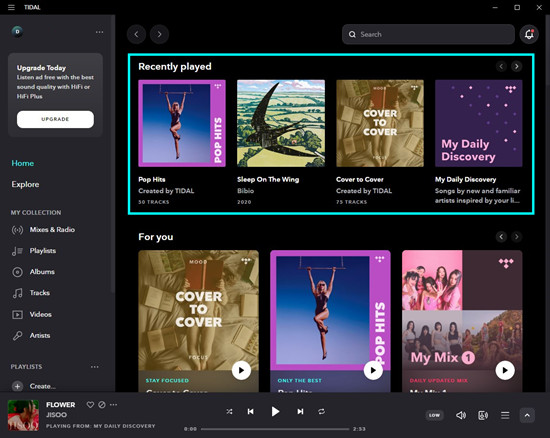Image resolution: width=550 pixels, height=438 pixels.
Task: Click the Create... playlist link
Action: 42,386
